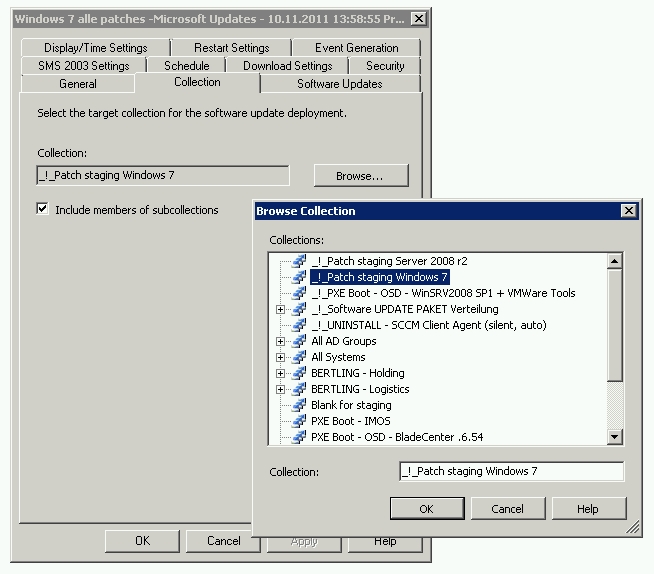Switch to the Restart Settings tab
Image resolution: width=654 pixels, height=574 pixels.
[231, 48]
